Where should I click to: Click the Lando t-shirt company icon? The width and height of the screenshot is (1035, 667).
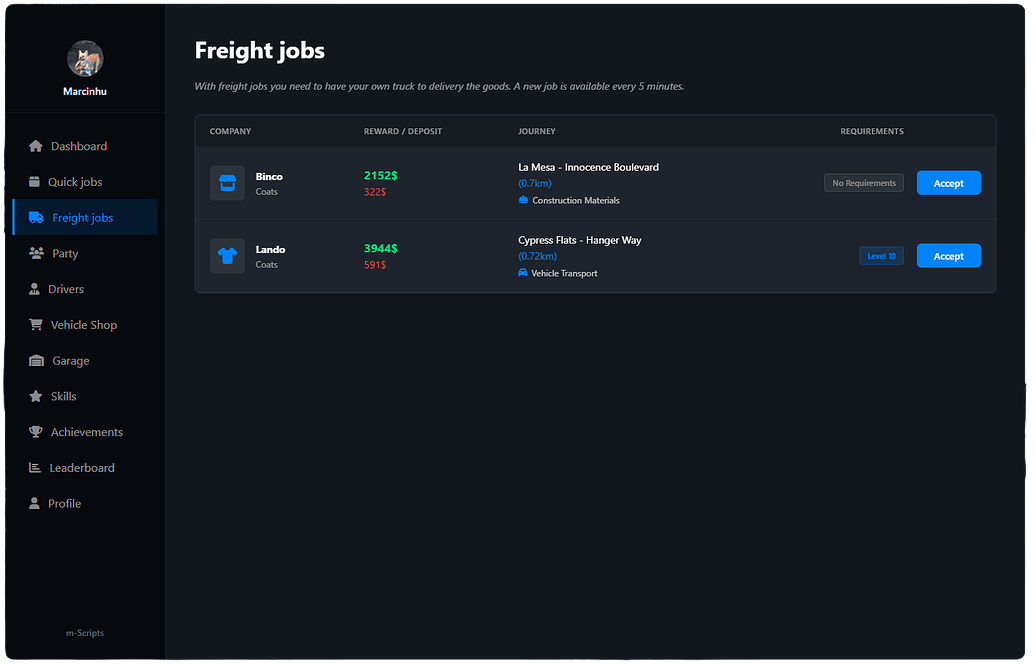(x=227, y=256)
